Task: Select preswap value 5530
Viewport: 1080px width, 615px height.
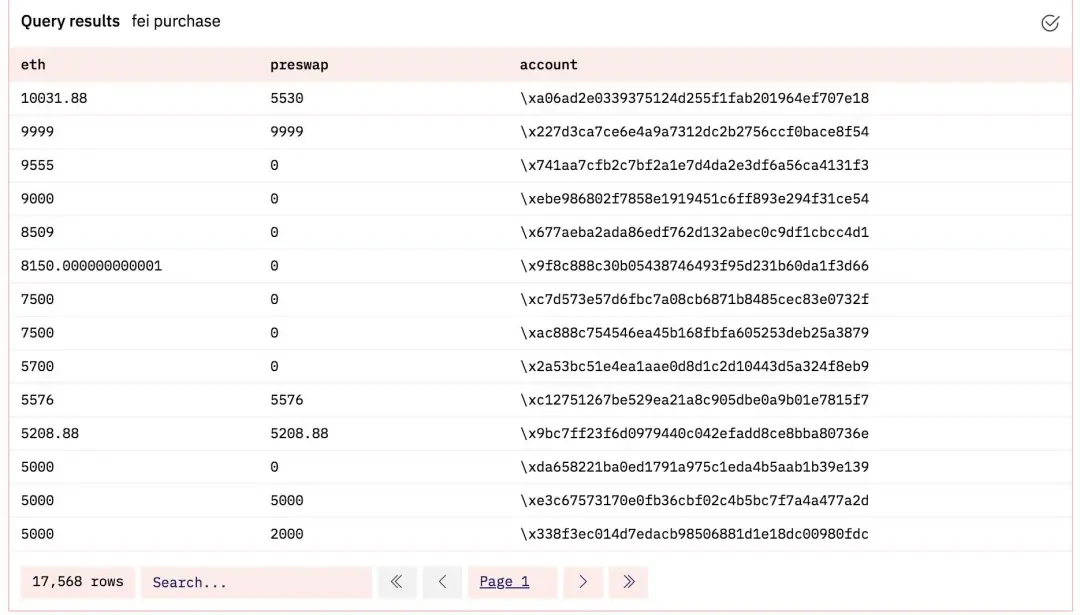Action: tap(287, 98)
